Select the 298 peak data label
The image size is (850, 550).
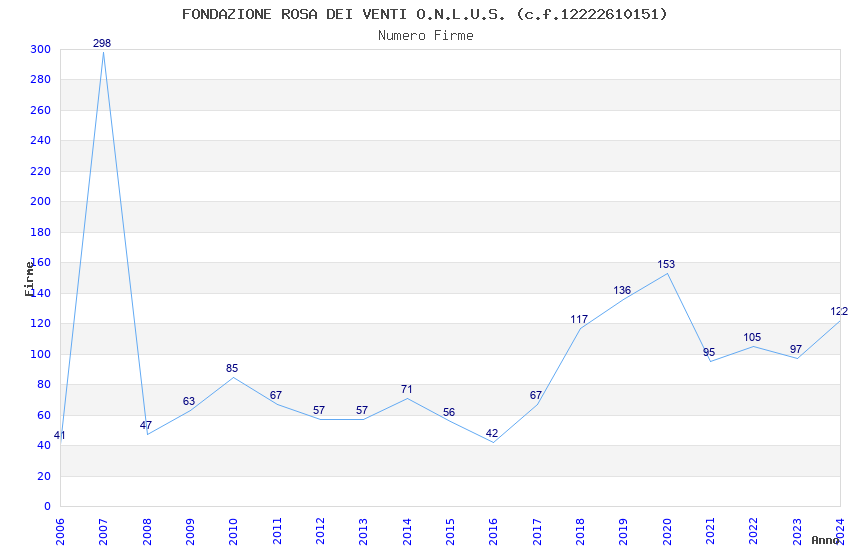[x=102, y=43]
